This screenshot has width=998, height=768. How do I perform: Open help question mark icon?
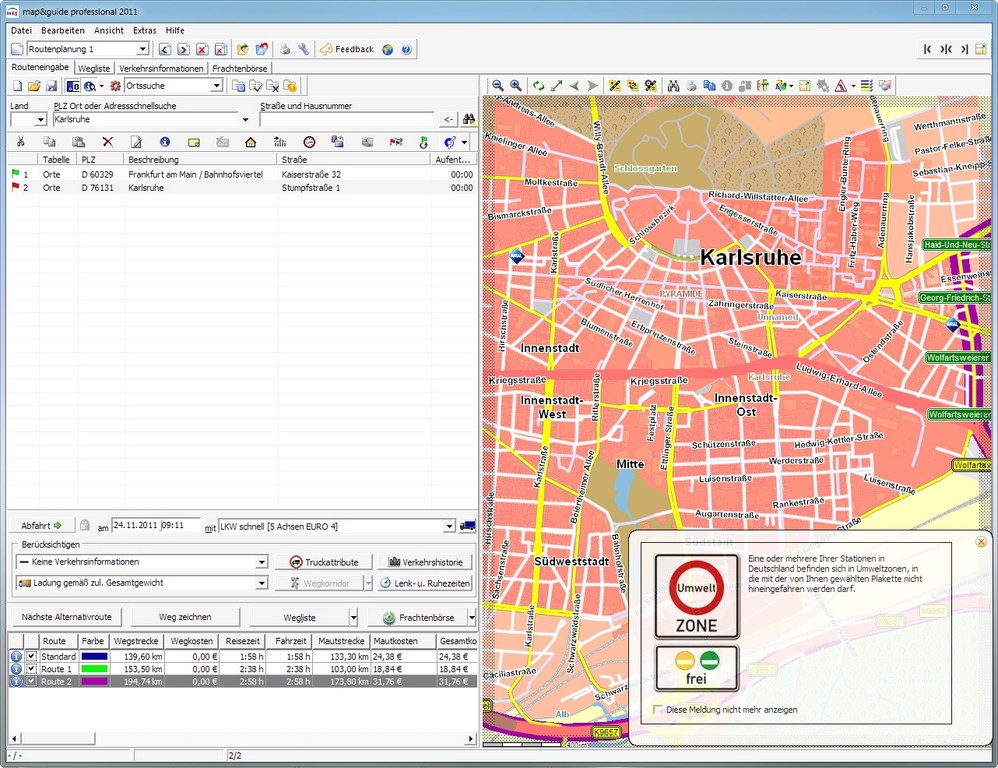pyautogui.click(x=407, y=49)
